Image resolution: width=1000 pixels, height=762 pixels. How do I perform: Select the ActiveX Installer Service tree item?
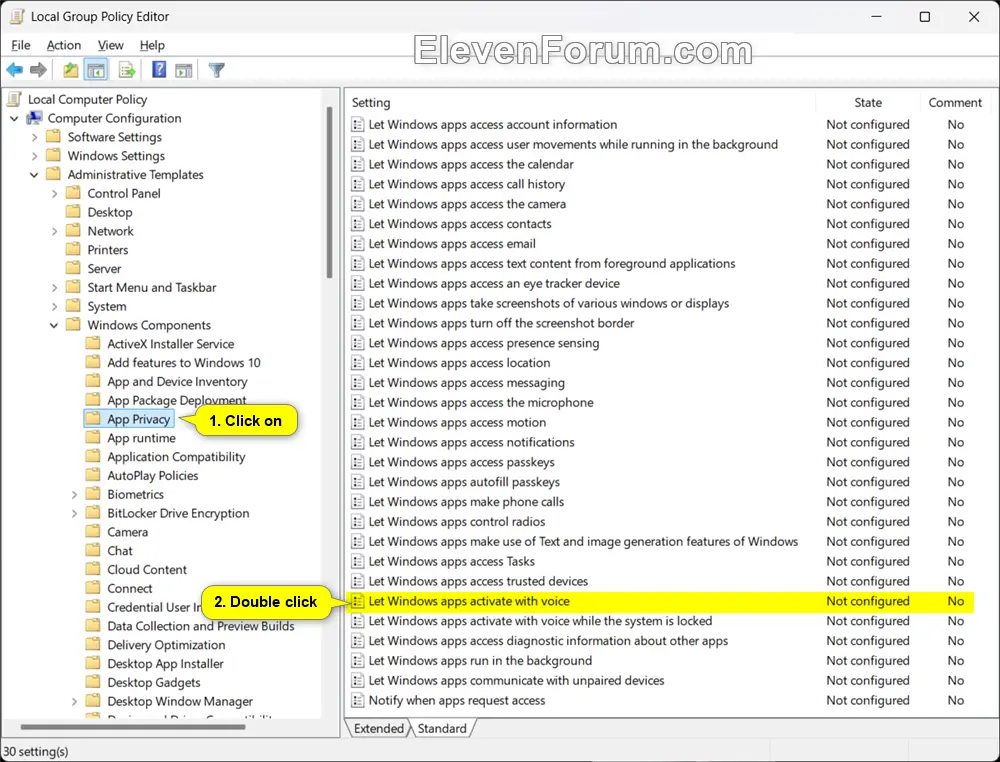(170, 344)
